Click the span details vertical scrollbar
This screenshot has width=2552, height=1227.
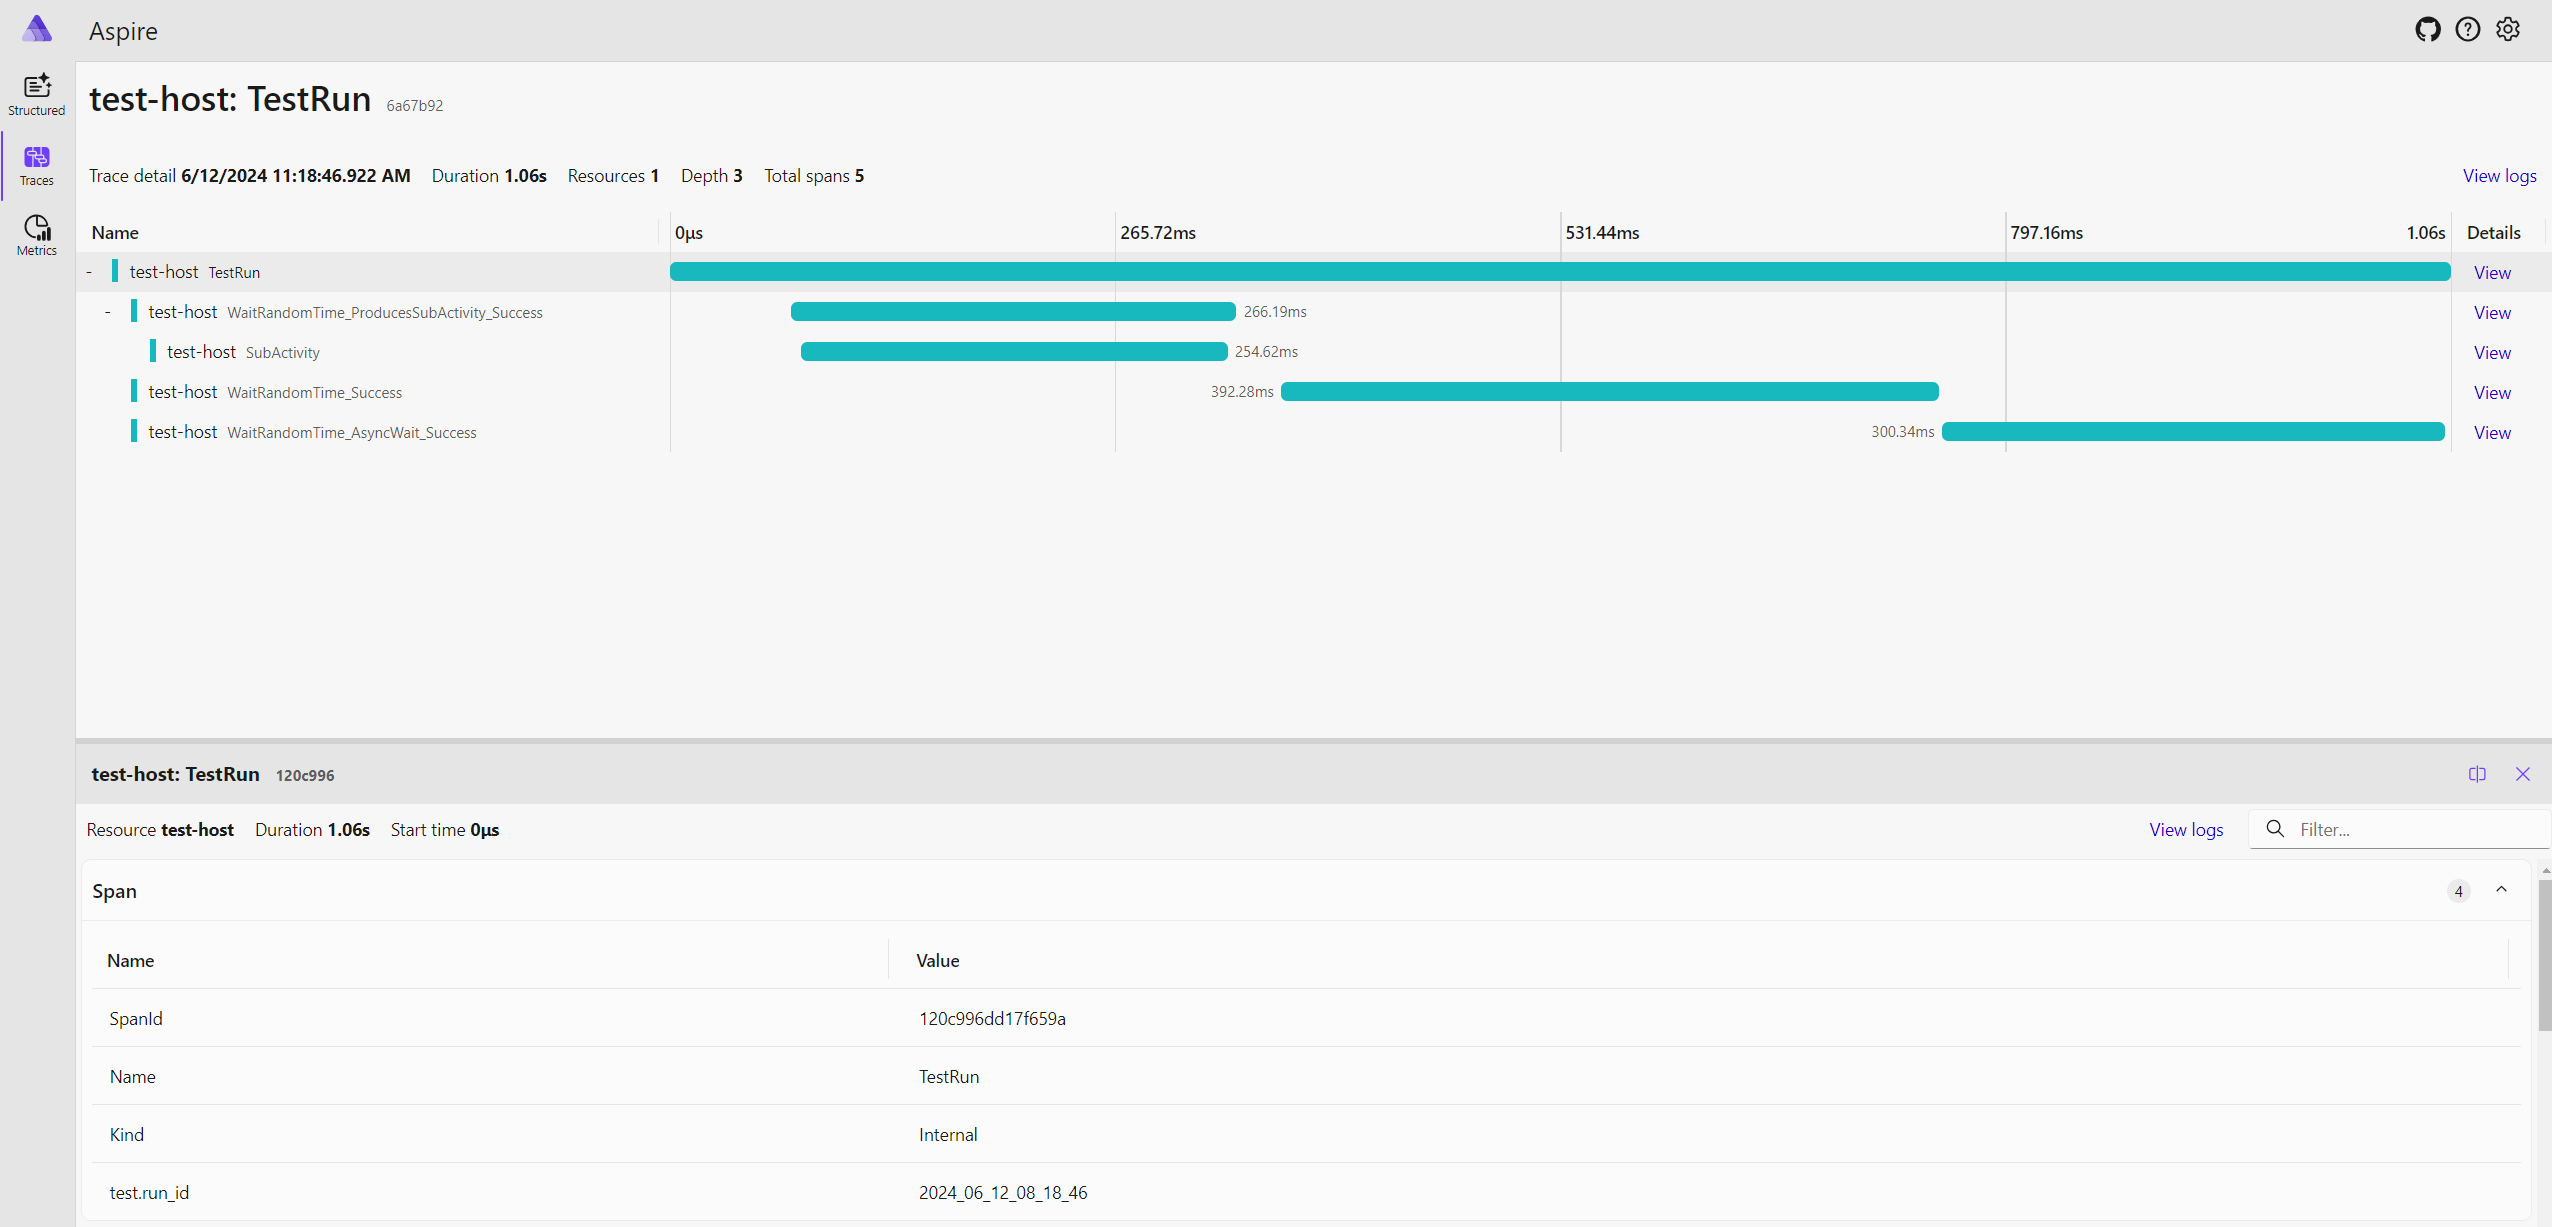pyautogui.click(x=2544, y=955)
